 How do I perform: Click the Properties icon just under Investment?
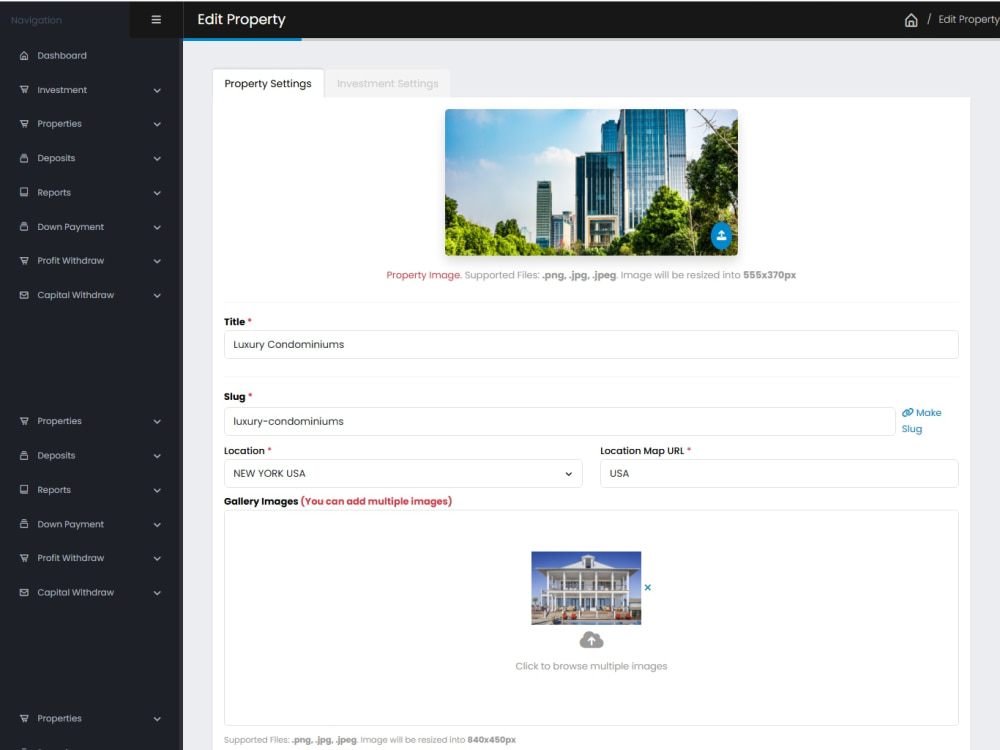(x=24, y=124)
